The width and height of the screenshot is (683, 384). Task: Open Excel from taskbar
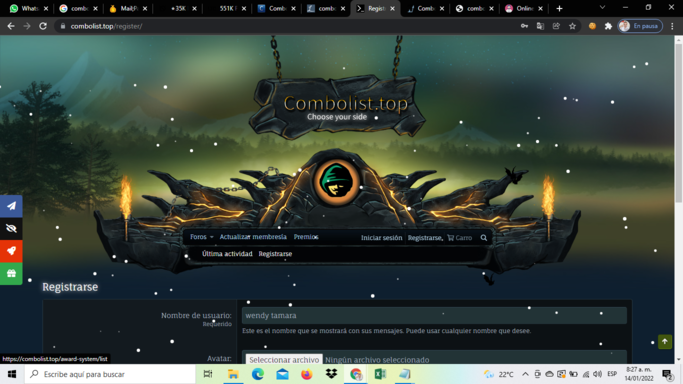pyautogui.click(x=380, y=374)
